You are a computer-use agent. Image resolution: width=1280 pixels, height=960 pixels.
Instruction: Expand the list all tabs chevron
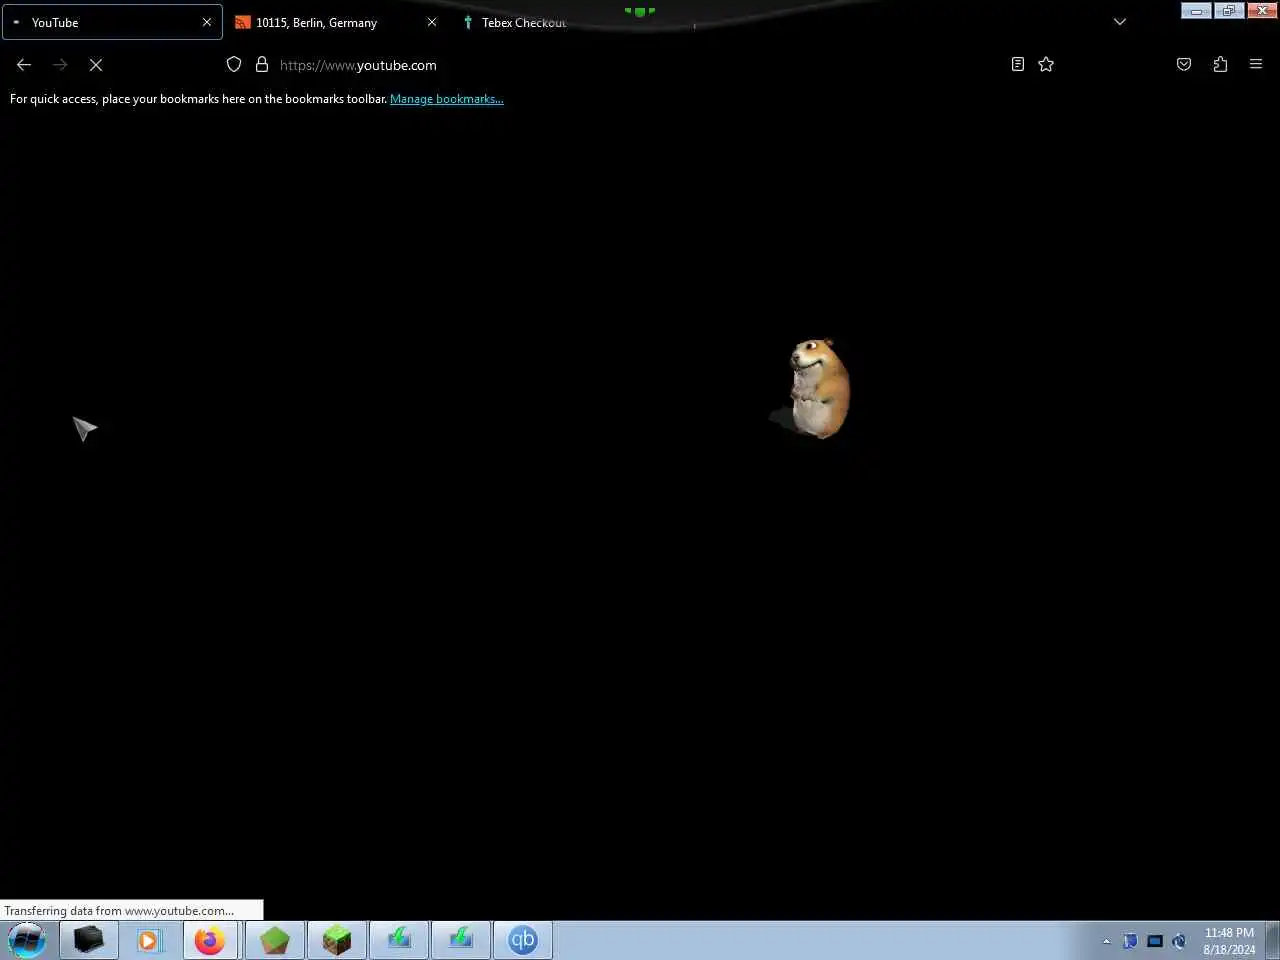point(1120,22)
